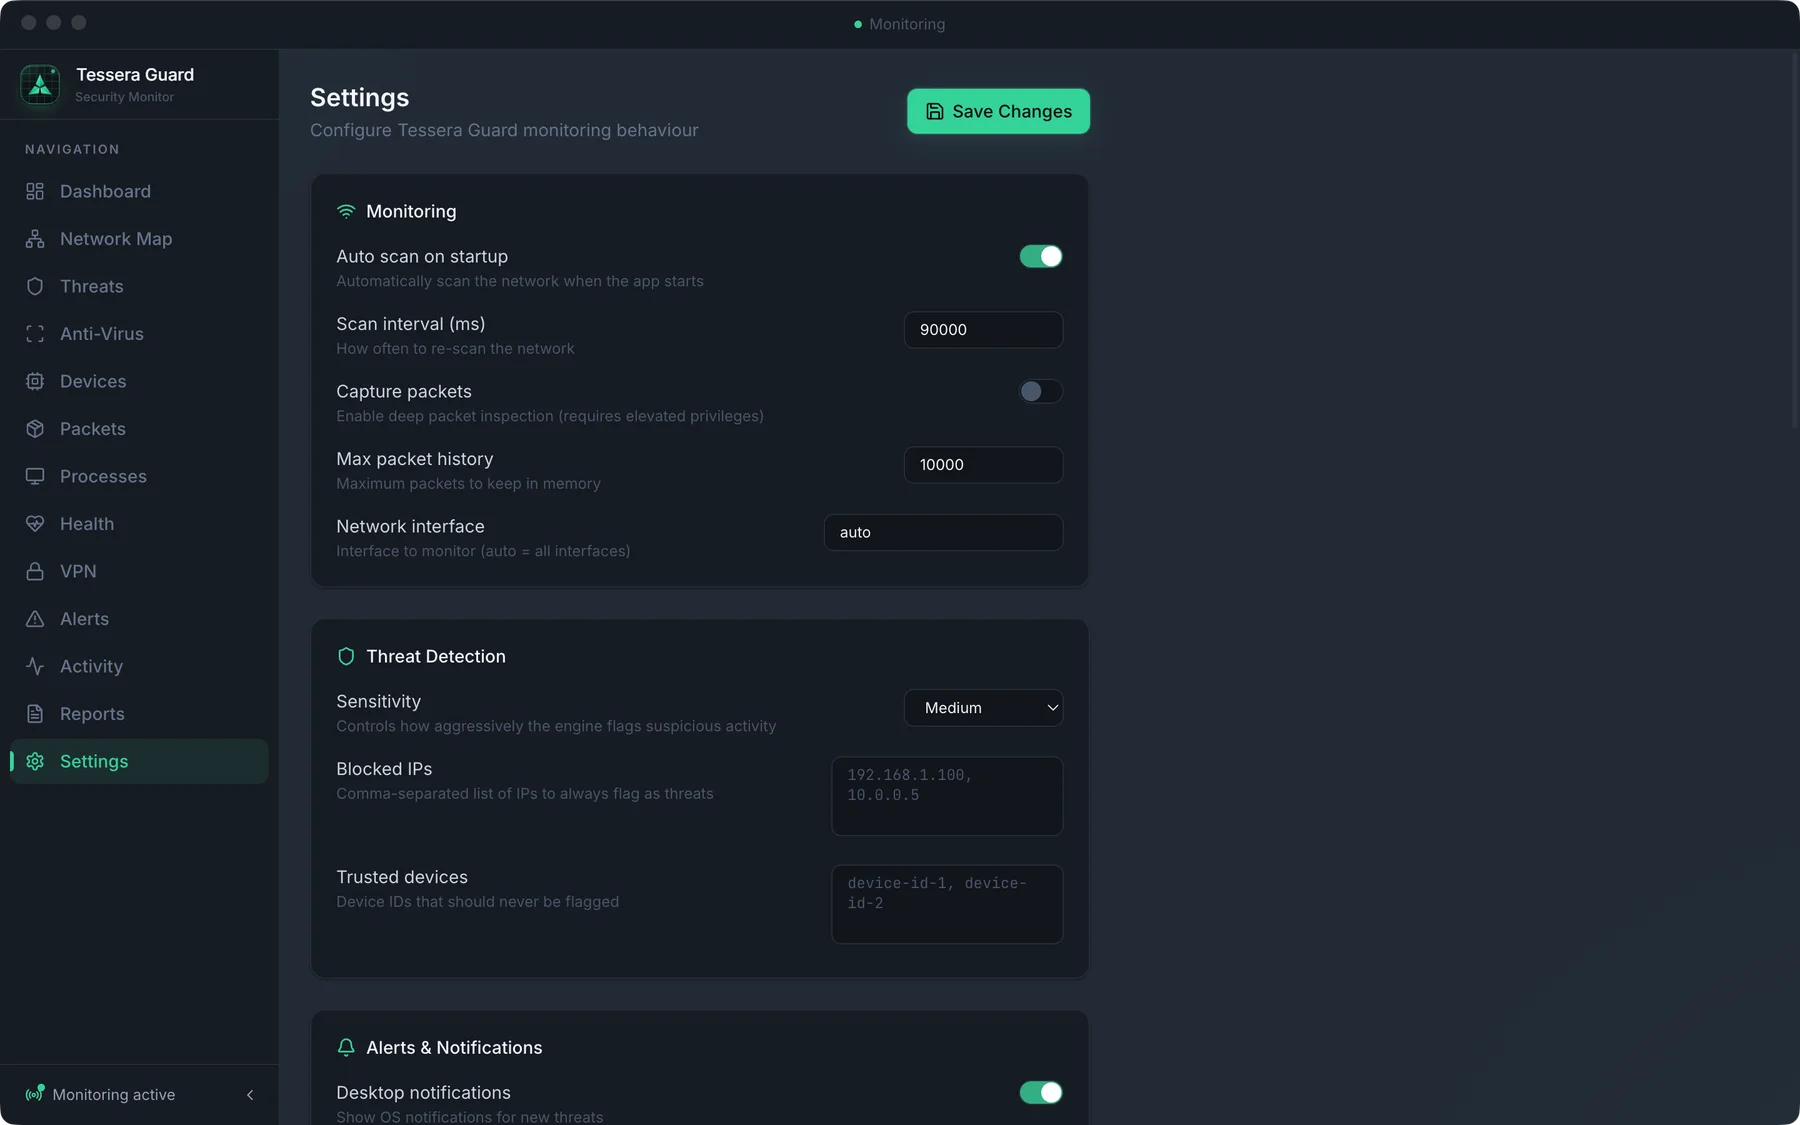Click the Auto scan on startup label
The height and width of the screenshot is (1125, 1800).
[x=422, y=256]
